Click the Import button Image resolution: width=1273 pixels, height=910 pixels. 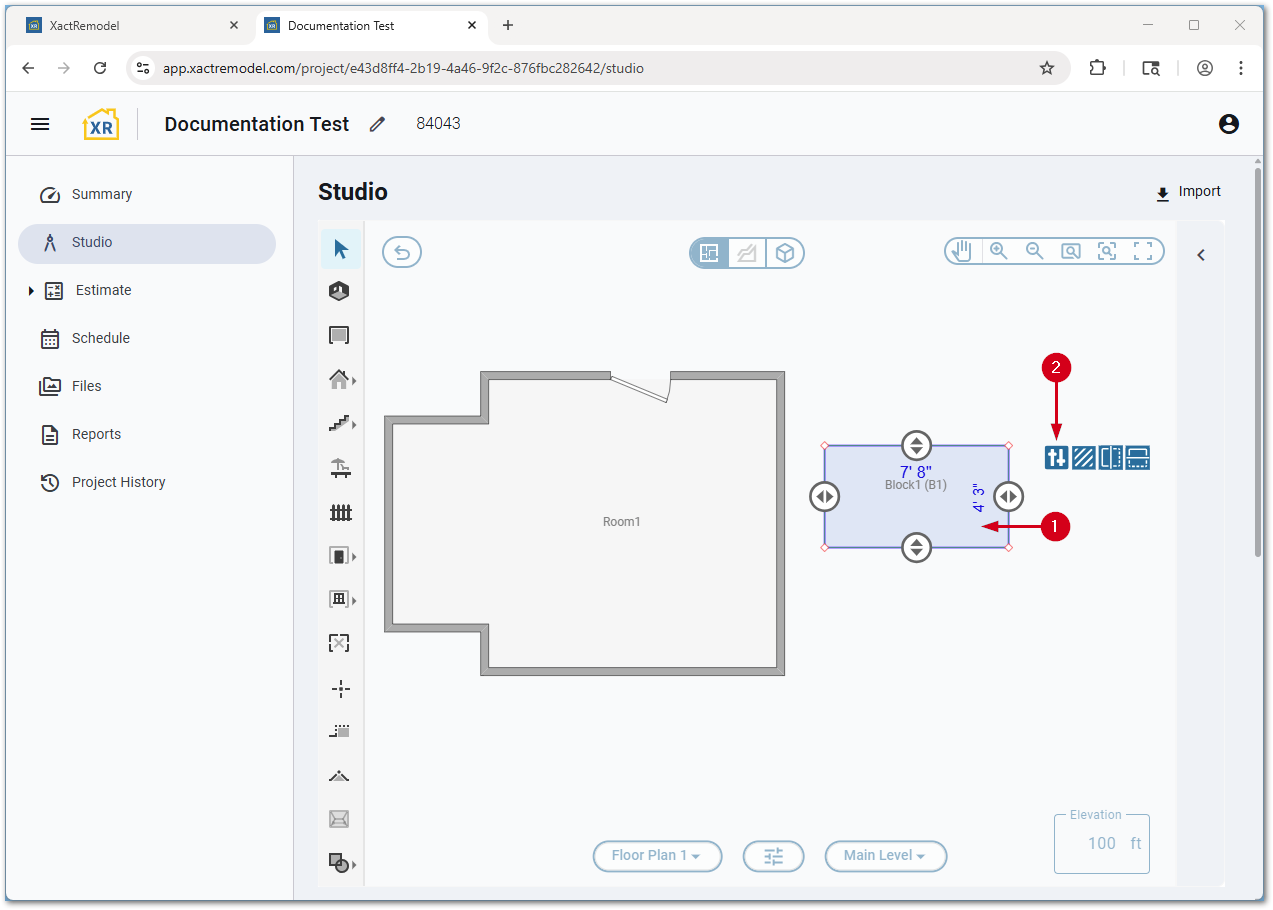tap(1188, 192)
